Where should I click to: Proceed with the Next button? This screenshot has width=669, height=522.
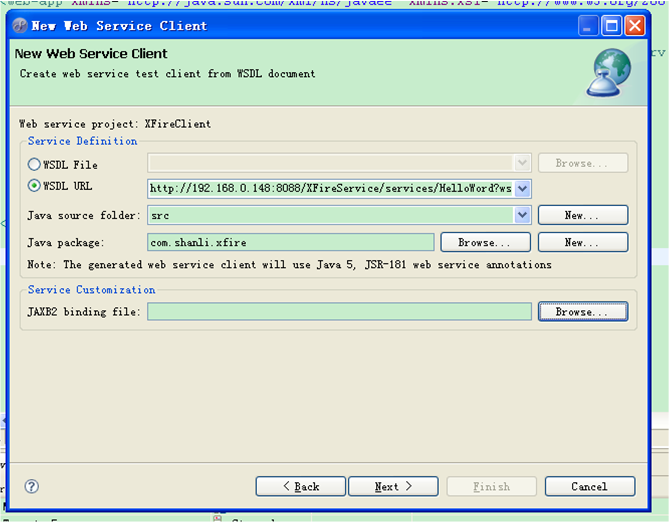point(393,486)
